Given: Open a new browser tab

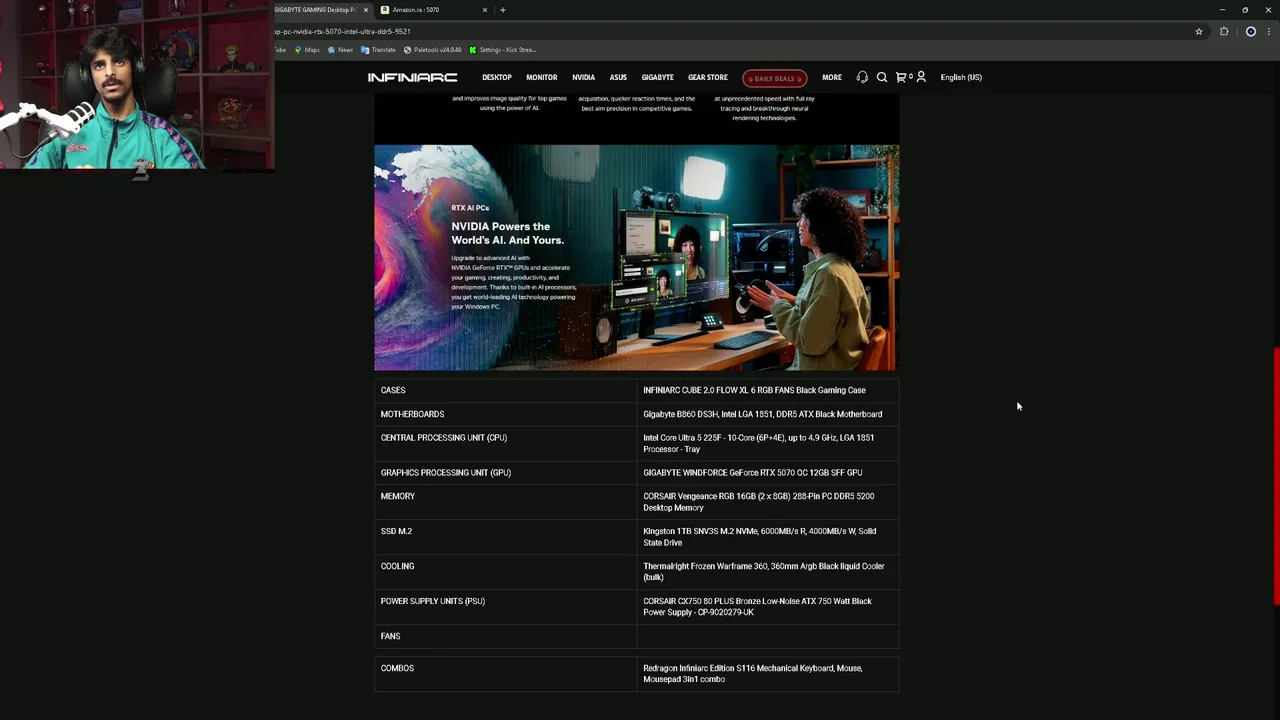Looking at the screenshot, I should 503,10.
